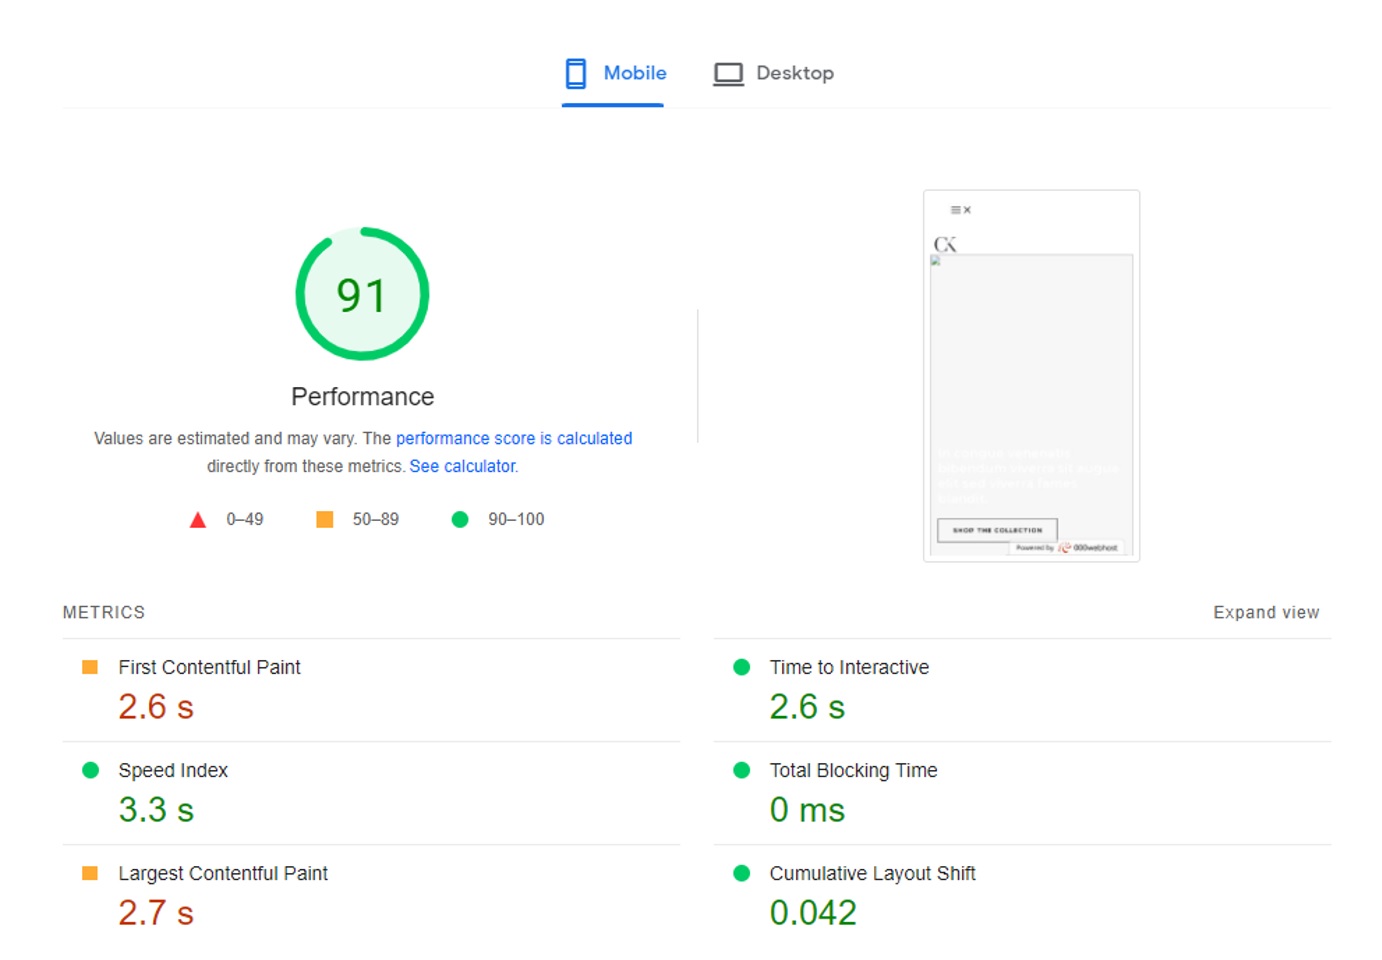Click the 0.042 Cumulative Layout Shift value
1382x960 pixels.
[813, 913]
